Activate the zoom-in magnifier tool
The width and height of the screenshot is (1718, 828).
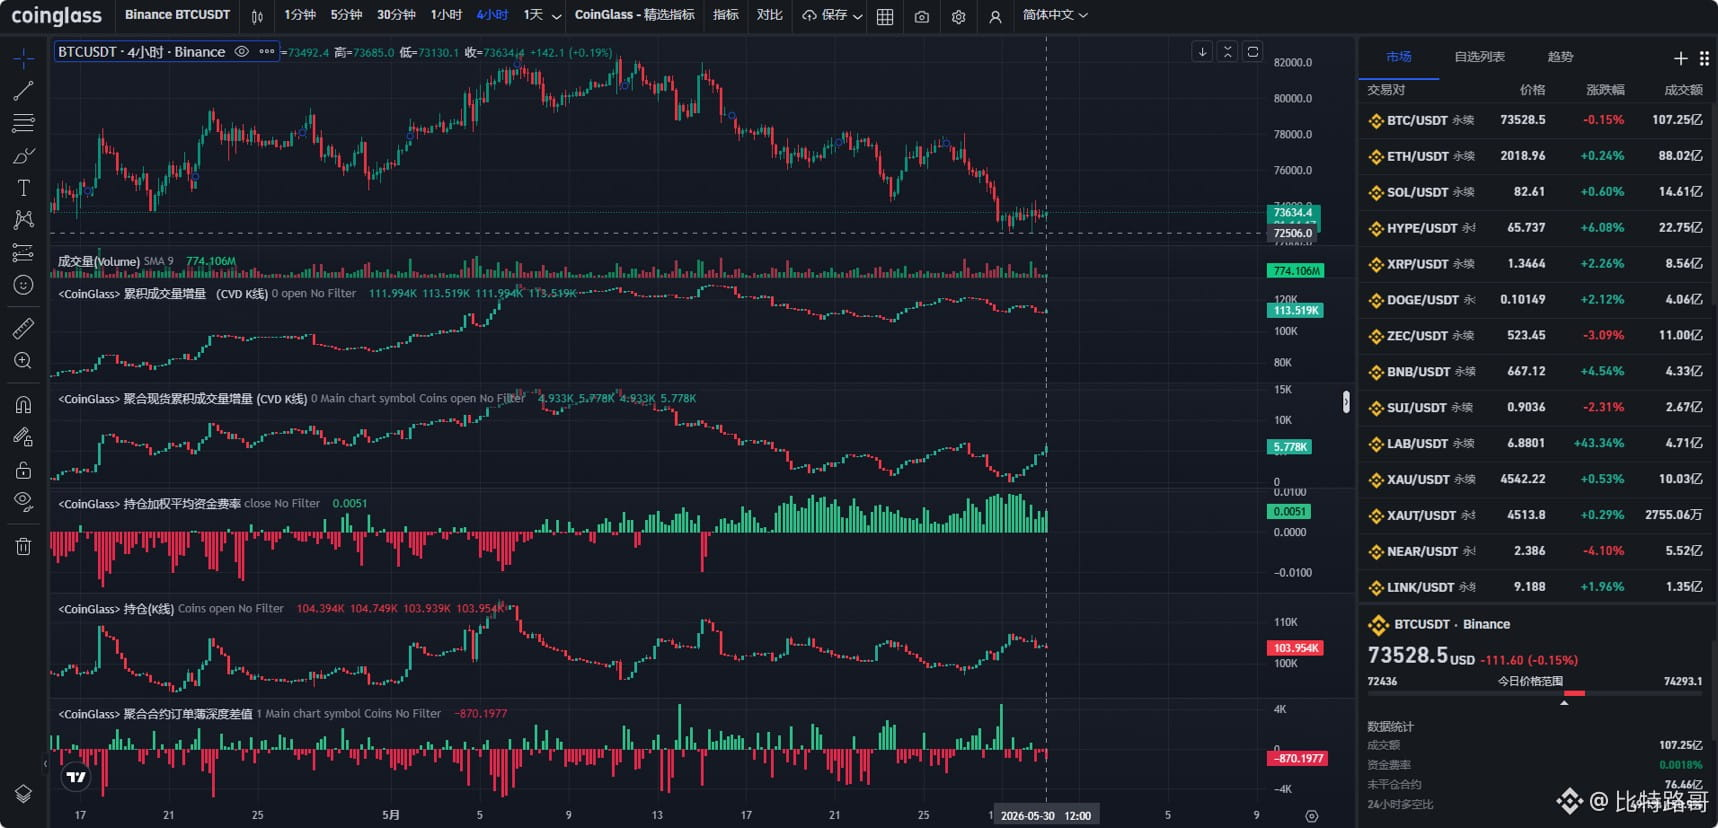(23, 361)
